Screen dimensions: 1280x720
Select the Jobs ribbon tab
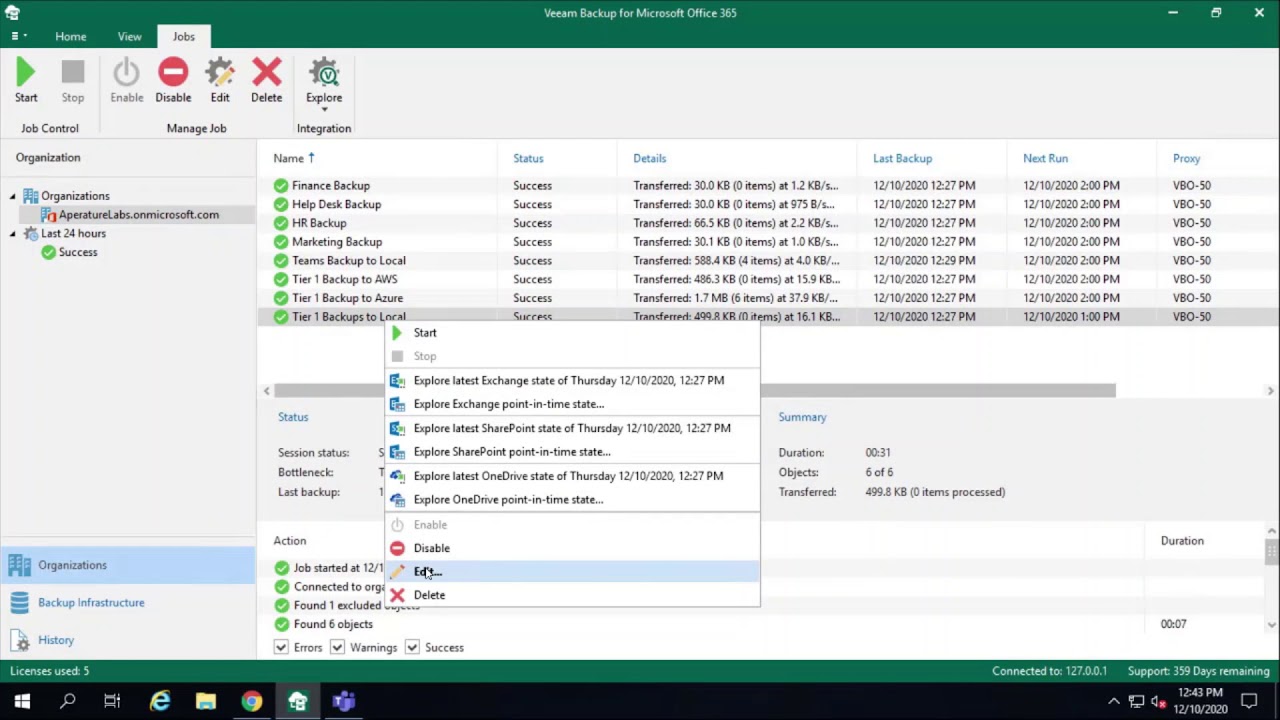[x=183, y=36]
